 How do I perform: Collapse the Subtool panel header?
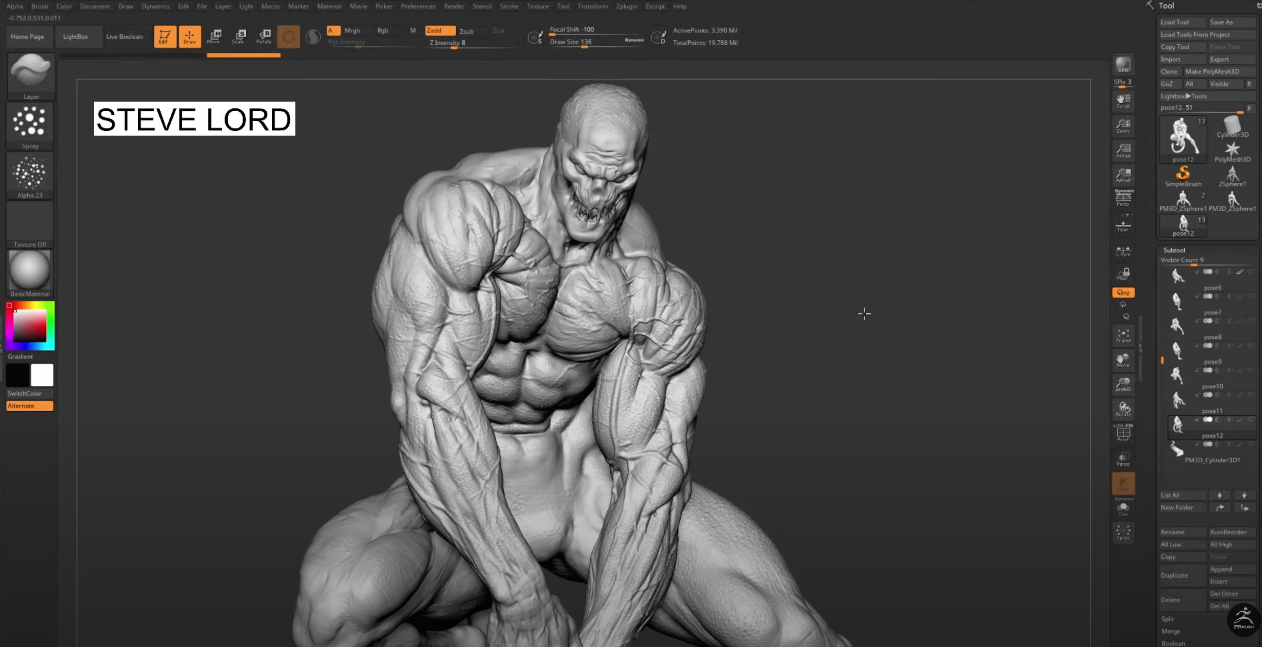click(1175, 250)
